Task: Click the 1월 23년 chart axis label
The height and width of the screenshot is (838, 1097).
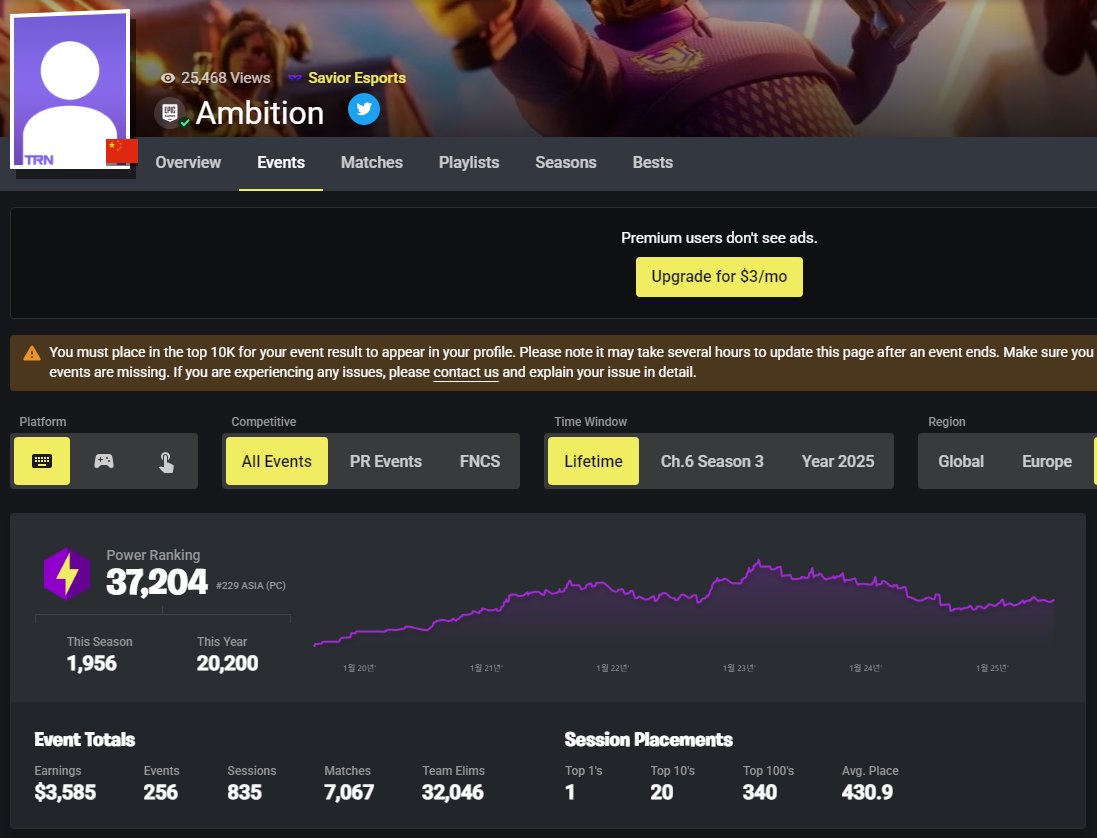Action: point(739,668)
